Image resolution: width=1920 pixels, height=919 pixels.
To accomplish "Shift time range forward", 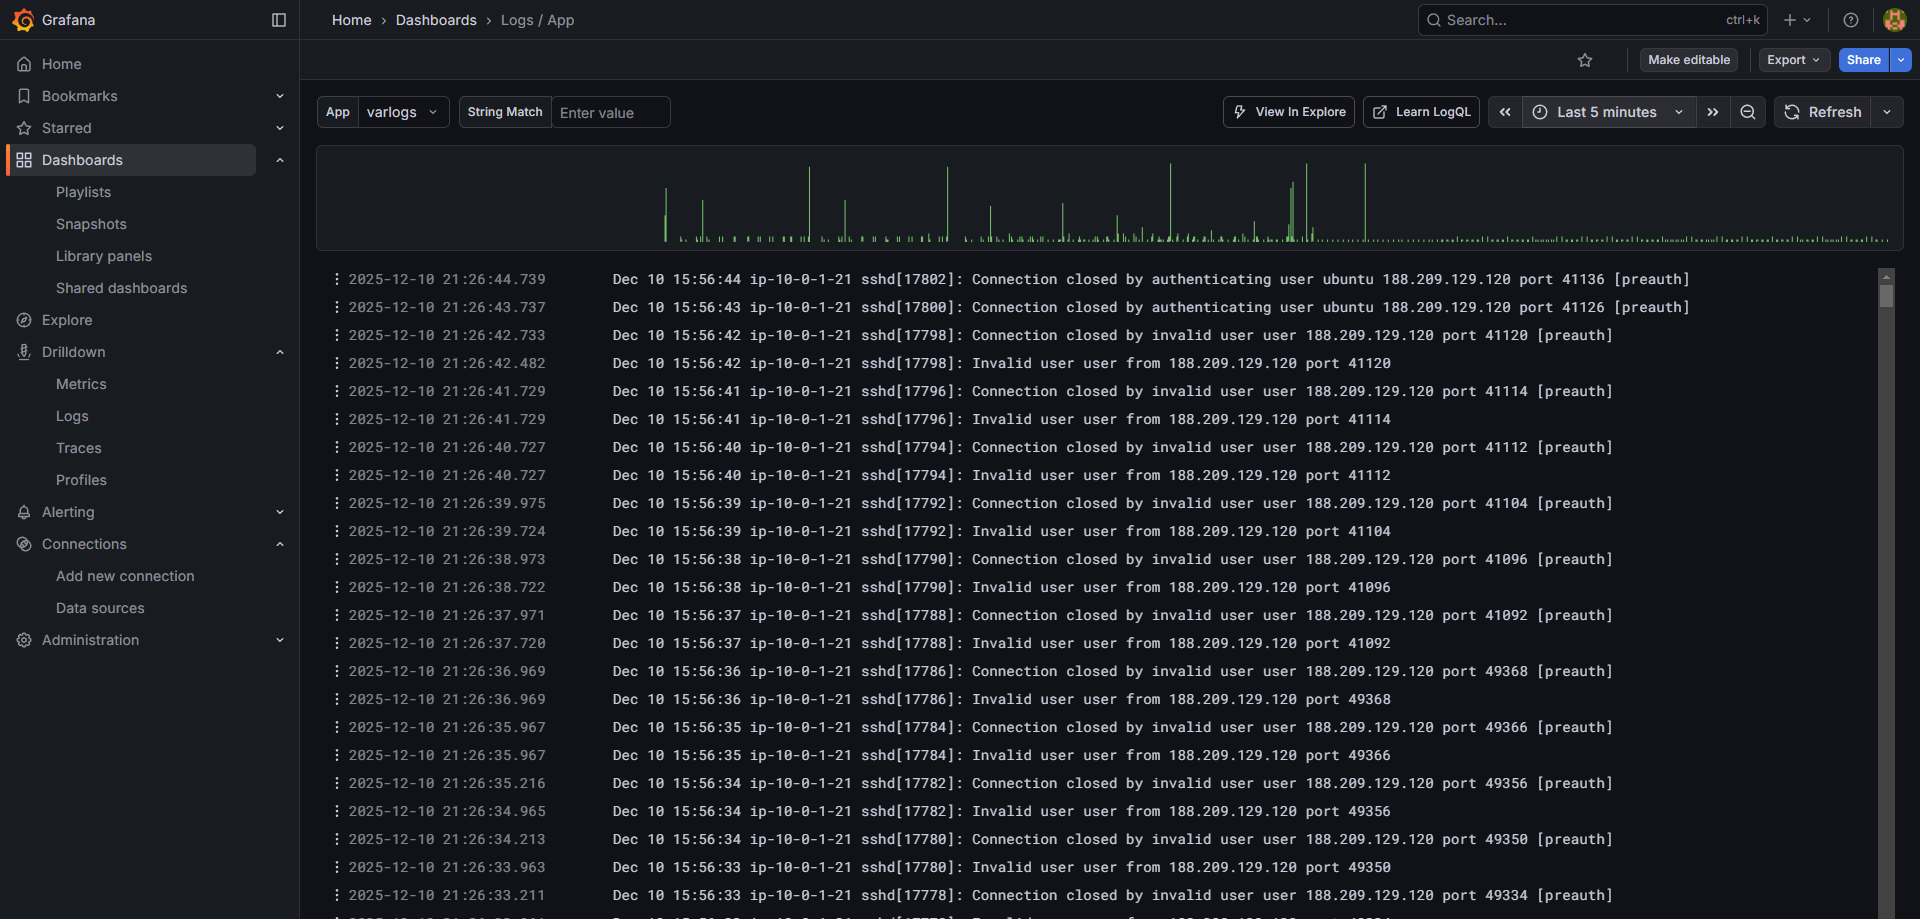I will (1713, 112).
